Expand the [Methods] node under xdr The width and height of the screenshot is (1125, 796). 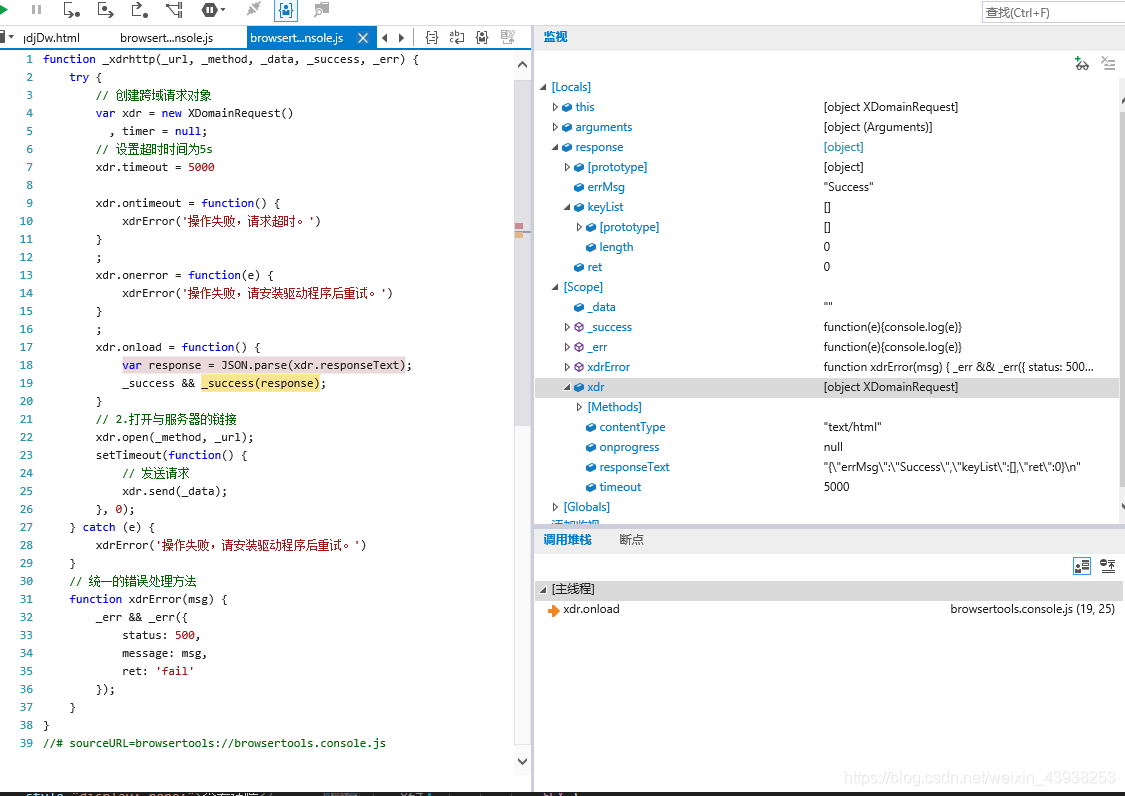(579, 407)
